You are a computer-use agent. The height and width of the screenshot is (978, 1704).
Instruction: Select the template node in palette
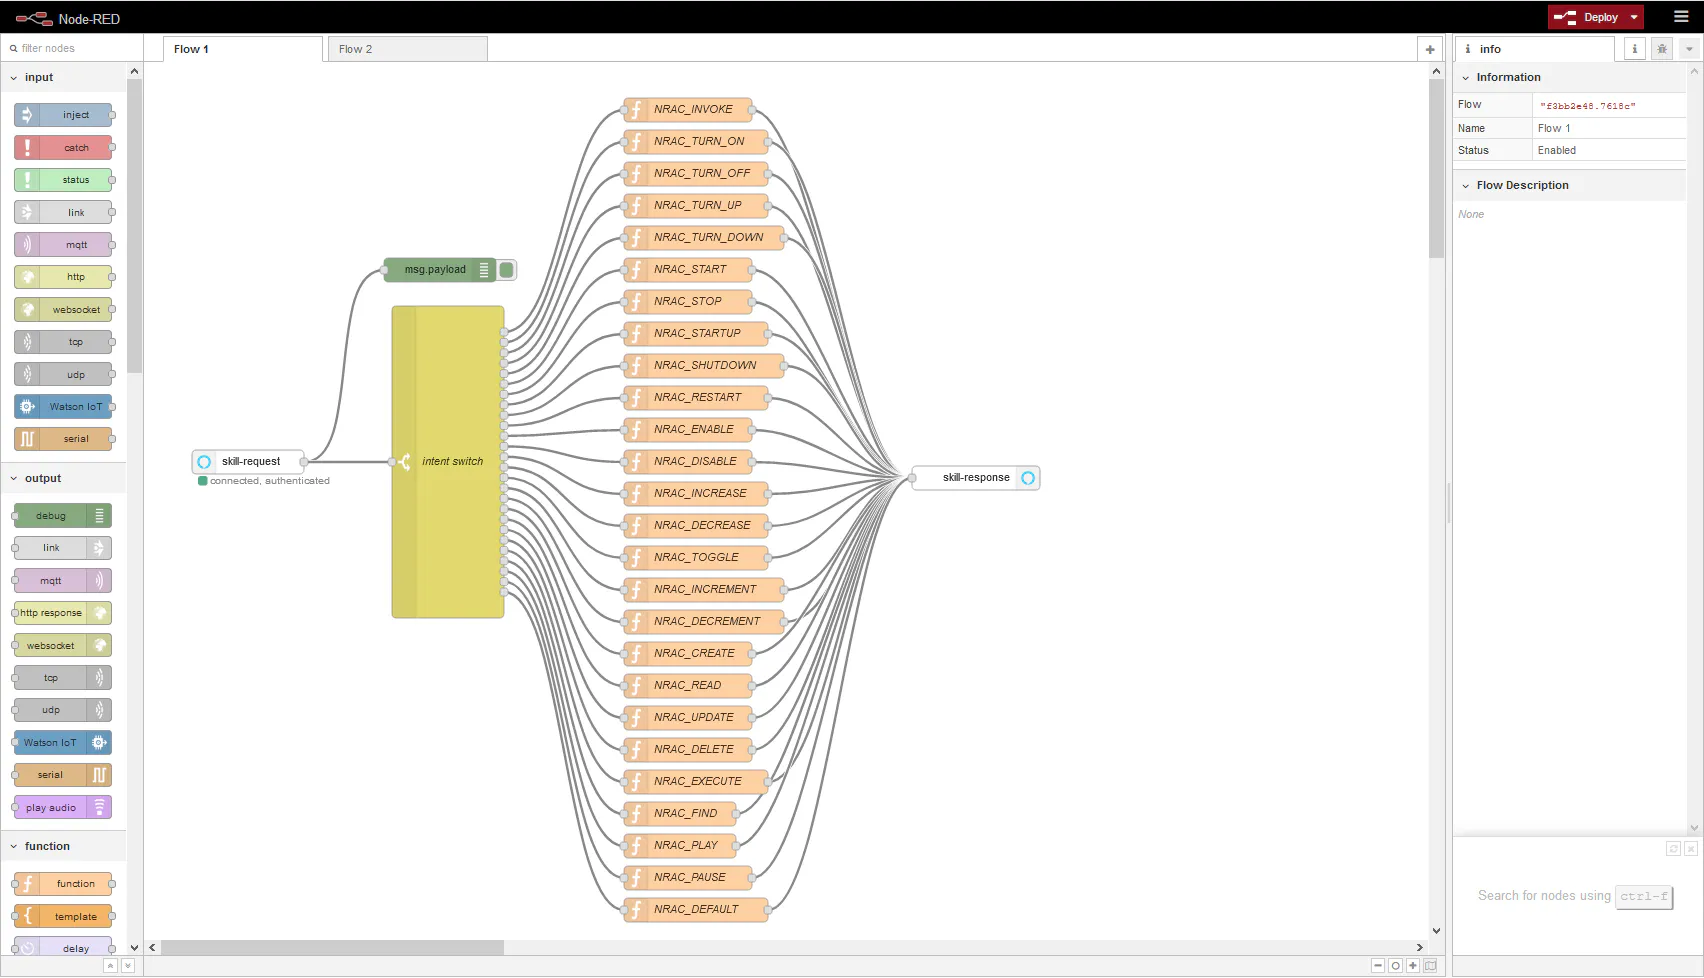click(x=63, y=917)
